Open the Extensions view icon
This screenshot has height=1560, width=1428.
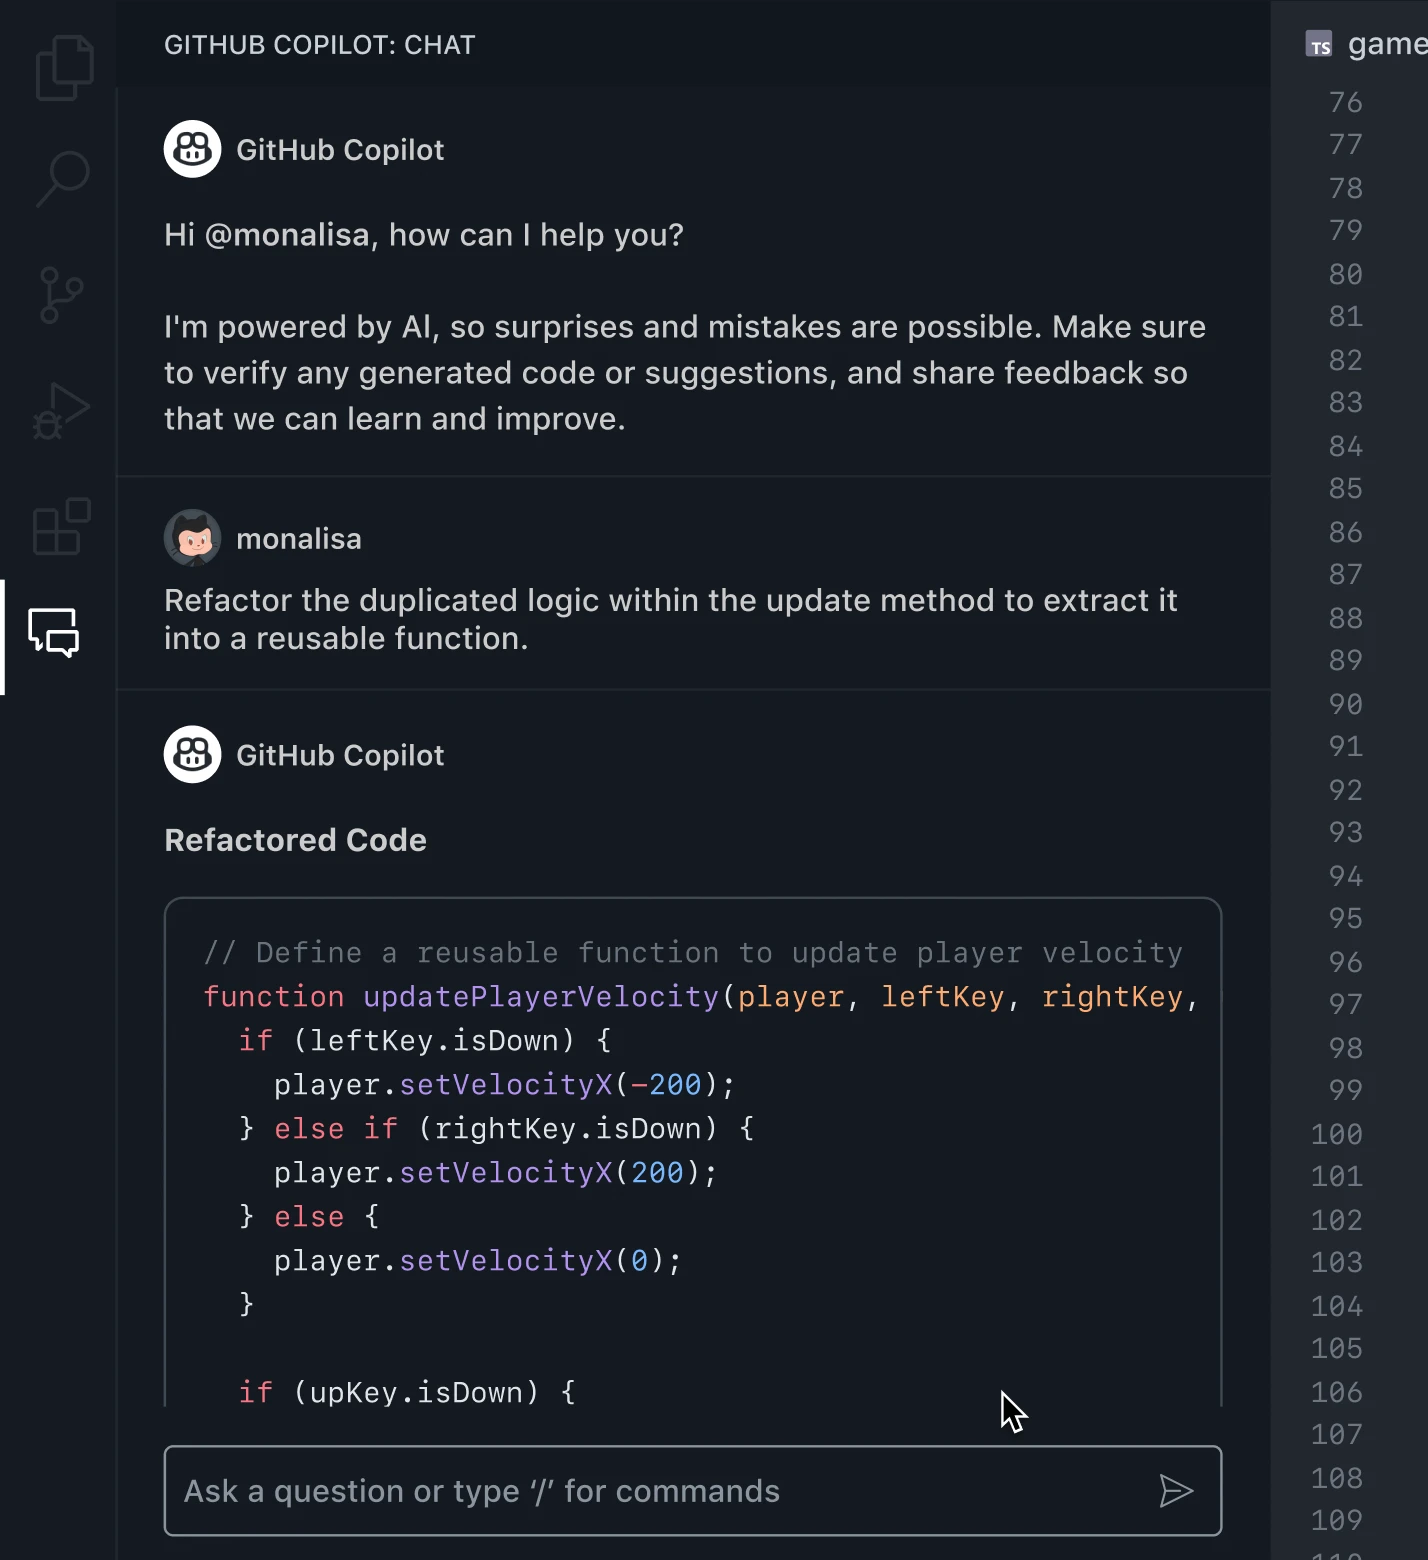click(x=62, y=526)
